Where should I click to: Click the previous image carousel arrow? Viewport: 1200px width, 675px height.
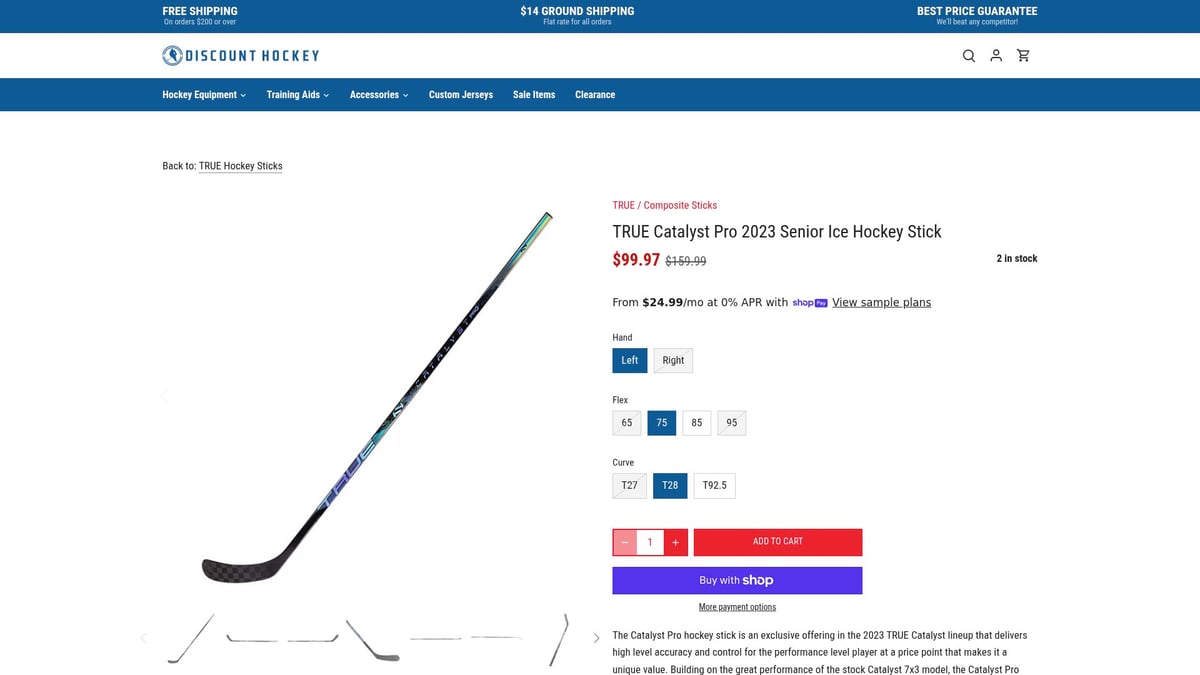(164, 395)
